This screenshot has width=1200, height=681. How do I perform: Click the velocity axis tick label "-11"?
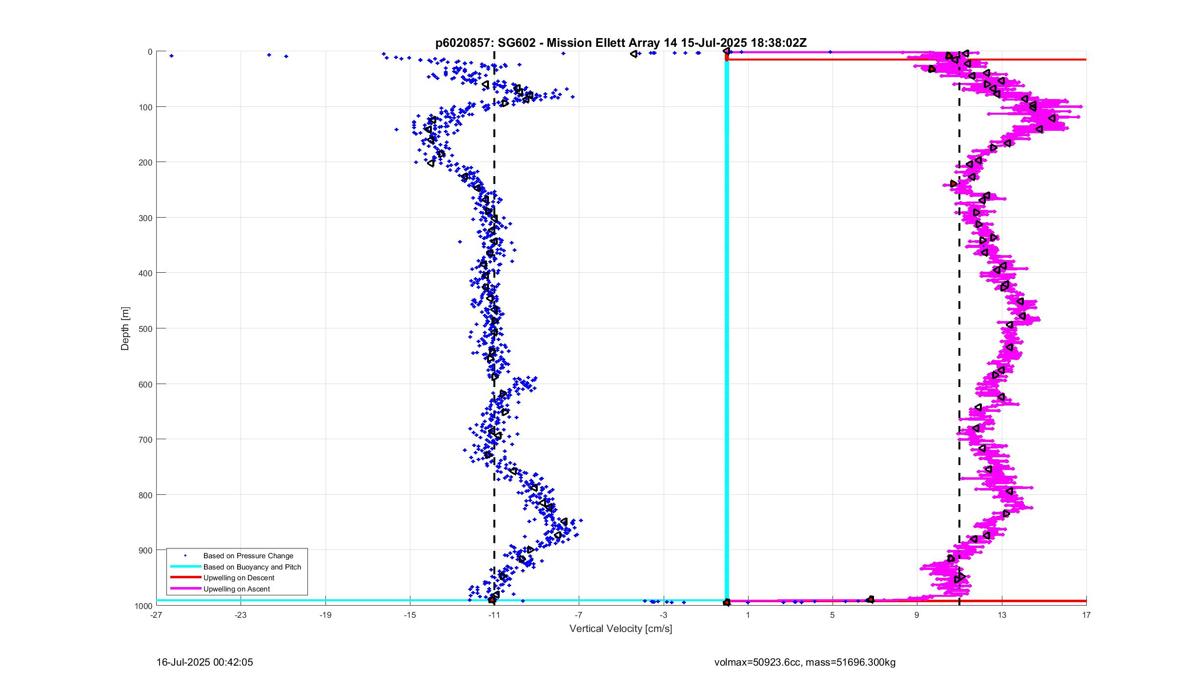(x=494, y=616)
